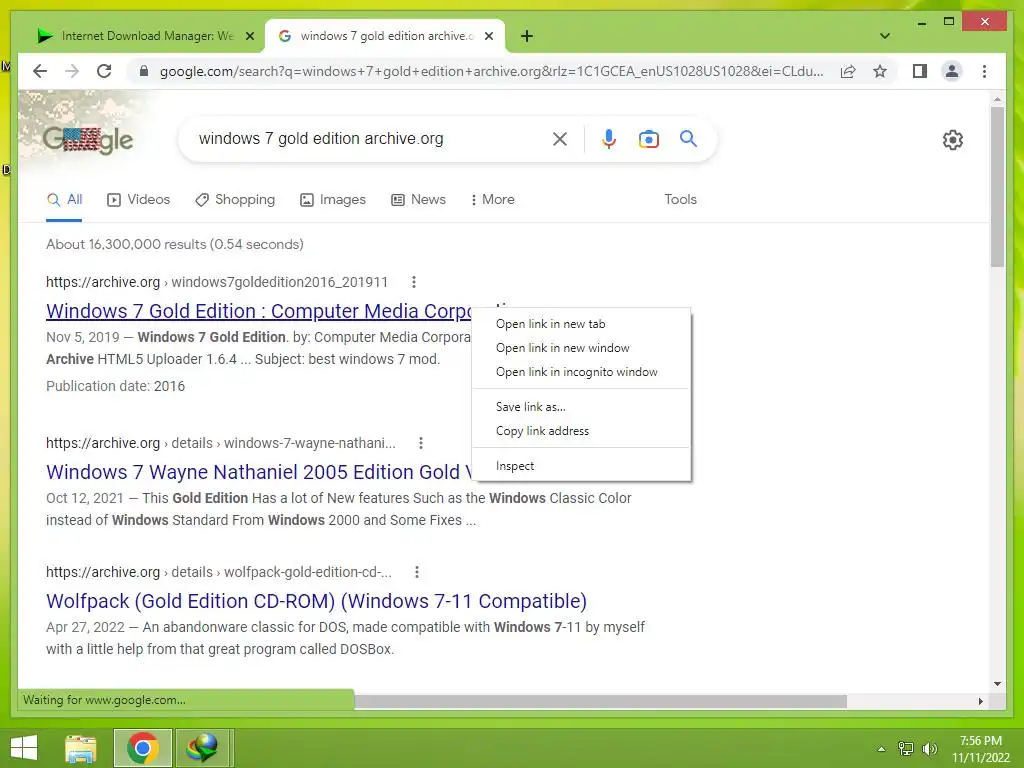
Task: Open the Chrome side panel
Action: pyautogui.click(x=920, y=71)
